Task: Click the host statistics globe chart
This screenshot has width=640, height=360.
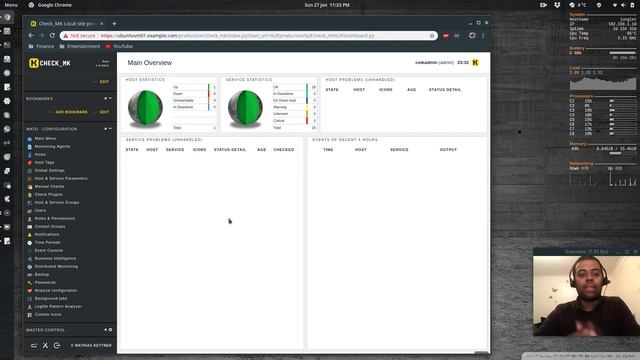Action: (145, 108)
